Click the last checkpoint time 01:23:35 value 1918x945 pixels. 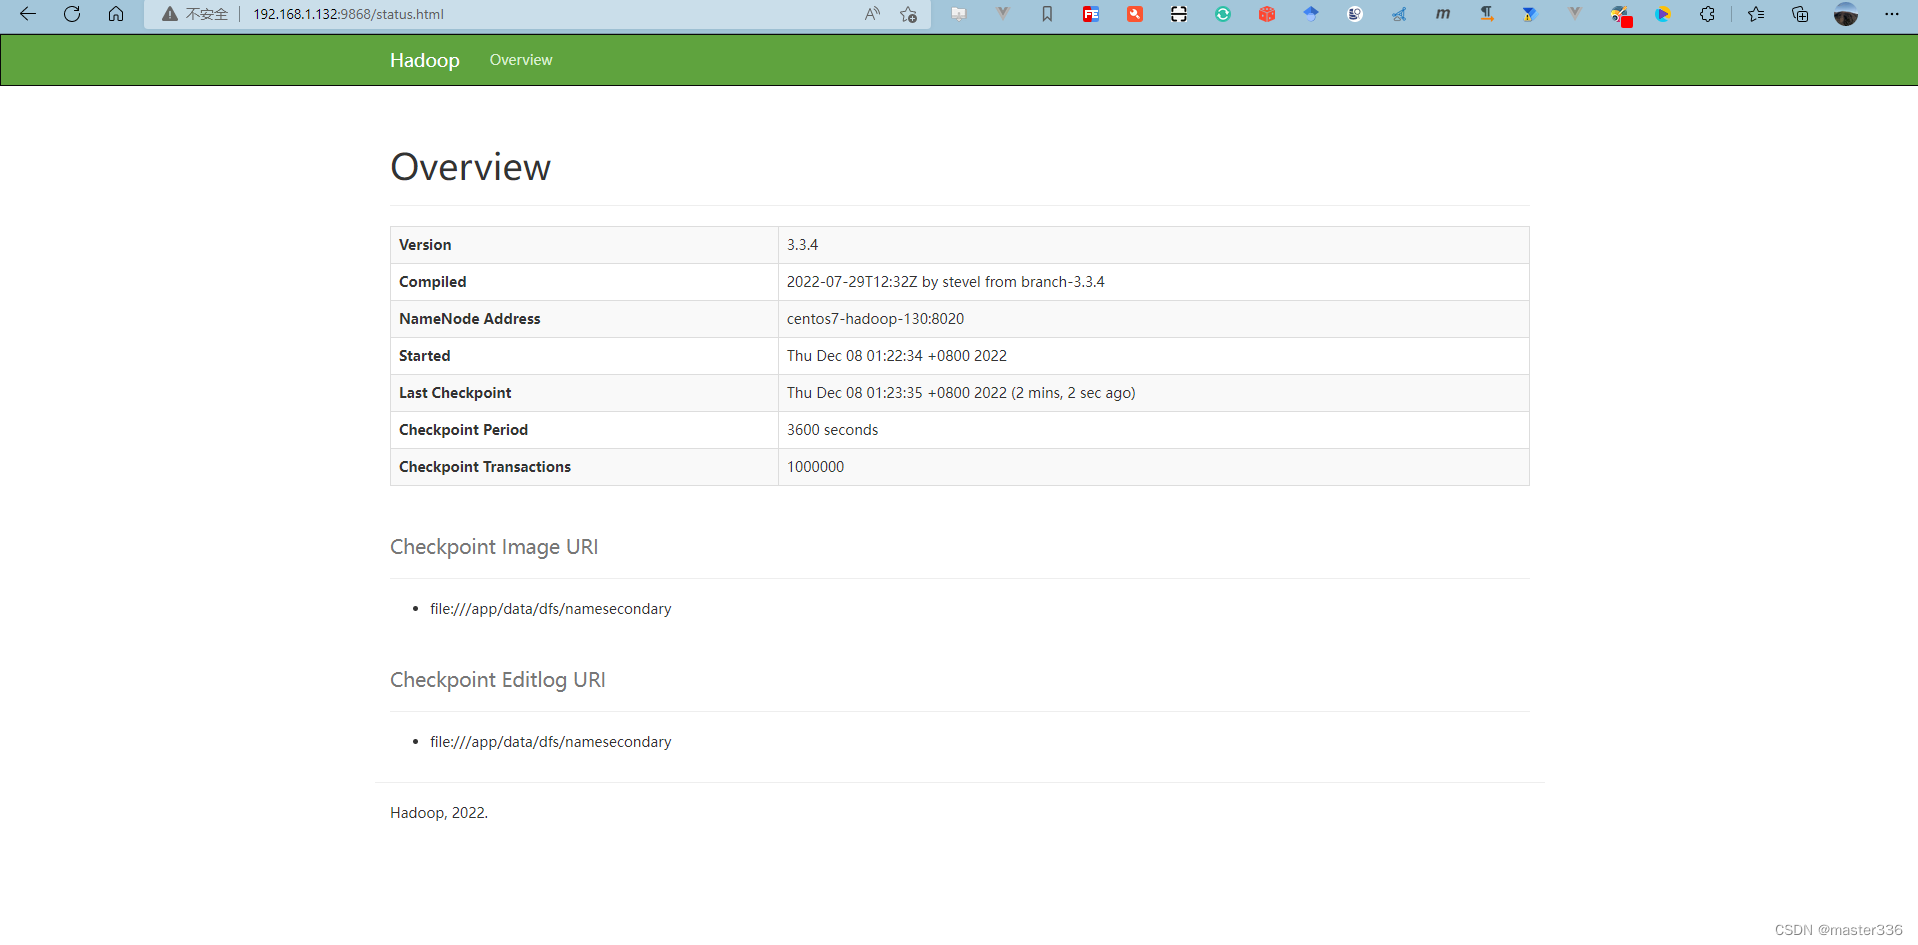point(961,393)
